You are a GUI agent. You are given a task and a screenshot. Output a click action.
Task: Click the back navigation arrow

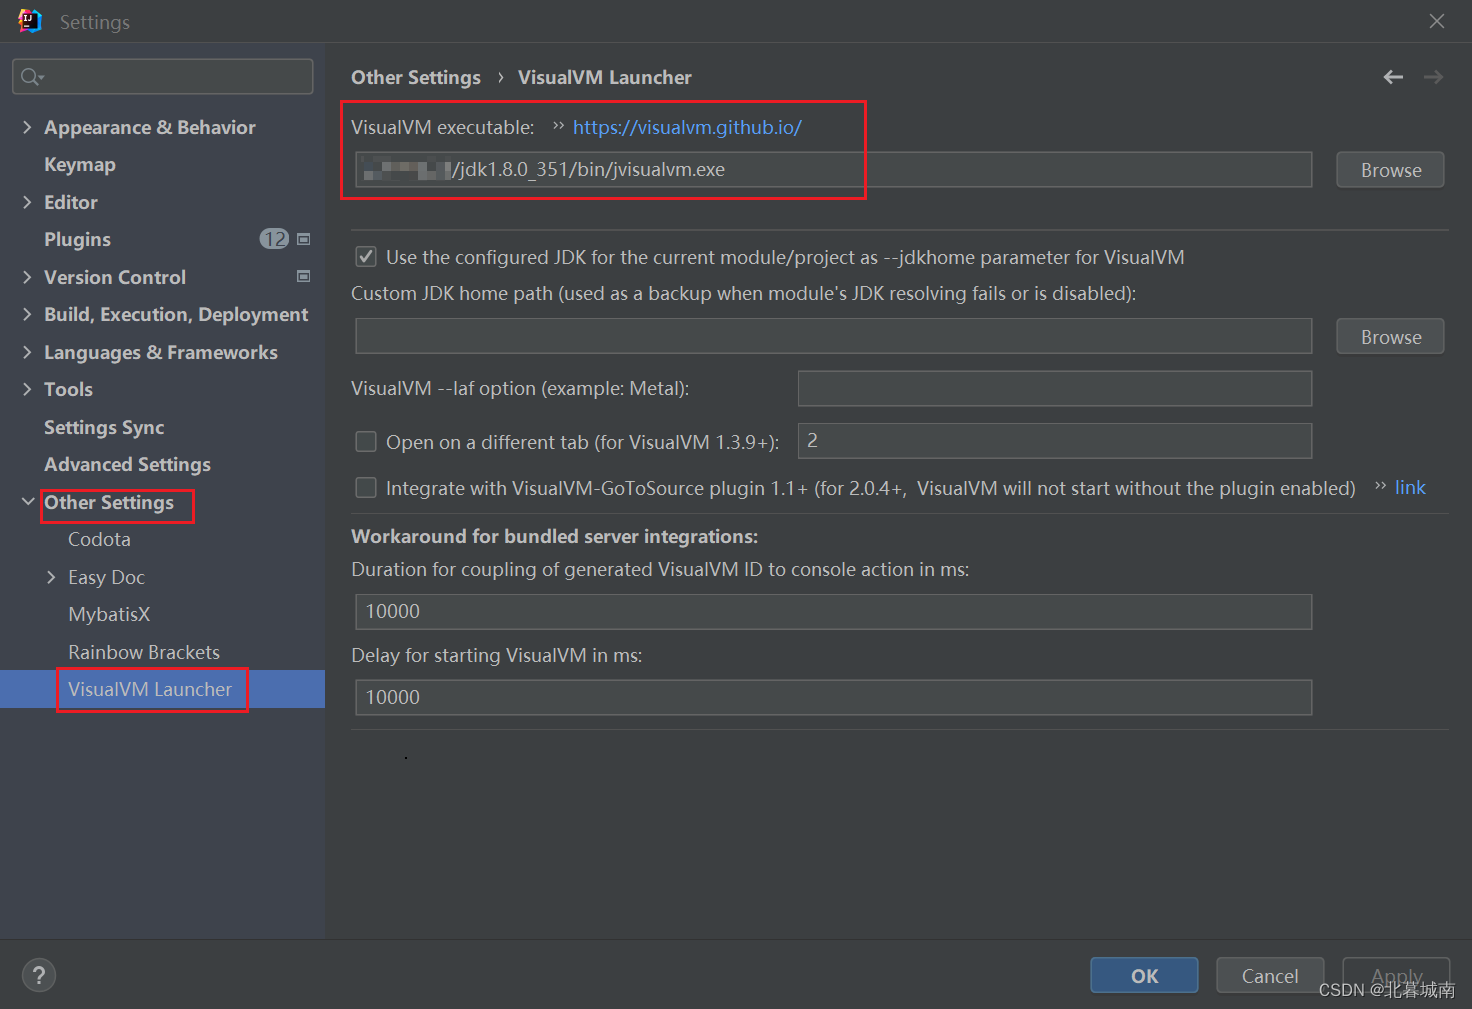coord(1393,77)
